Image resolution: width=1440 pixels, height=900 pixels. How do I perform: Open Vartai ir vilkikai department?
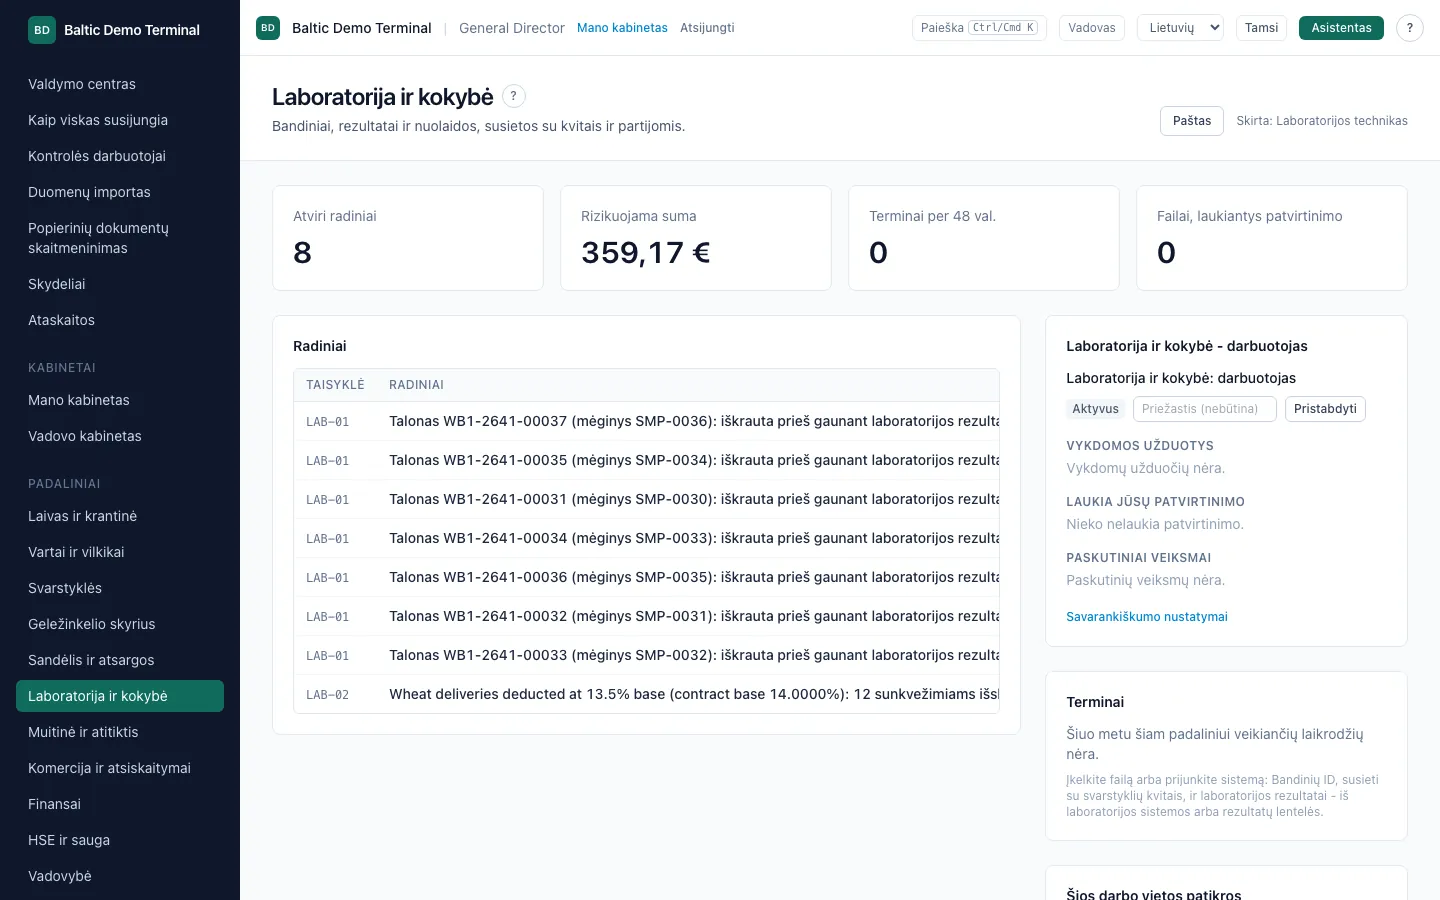[x=120, y=552]
